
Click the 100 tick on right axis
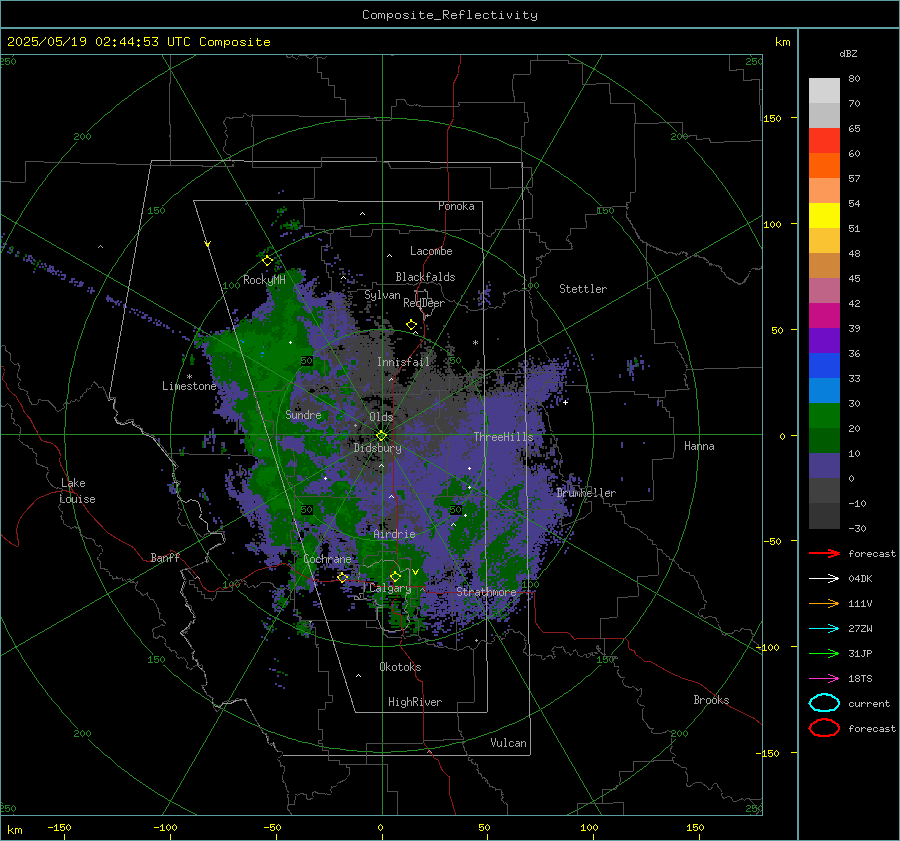[x=772, y=224]
